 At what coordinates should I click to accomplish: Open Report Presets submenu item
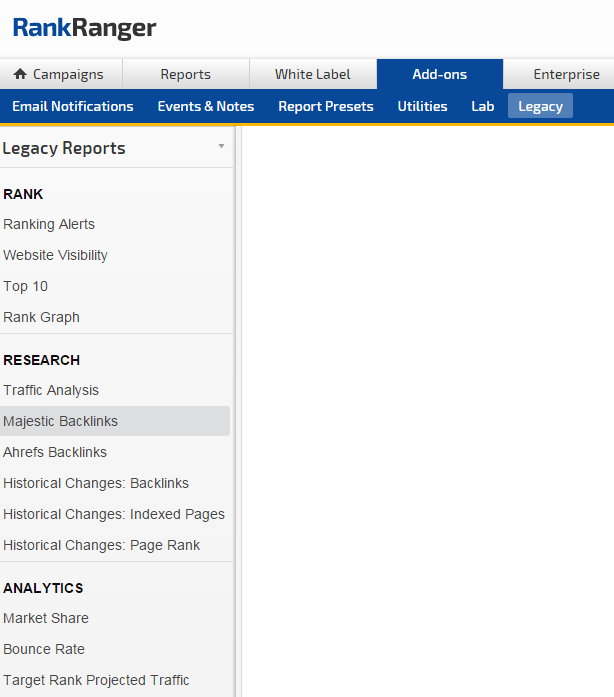[x=325, y=106]
